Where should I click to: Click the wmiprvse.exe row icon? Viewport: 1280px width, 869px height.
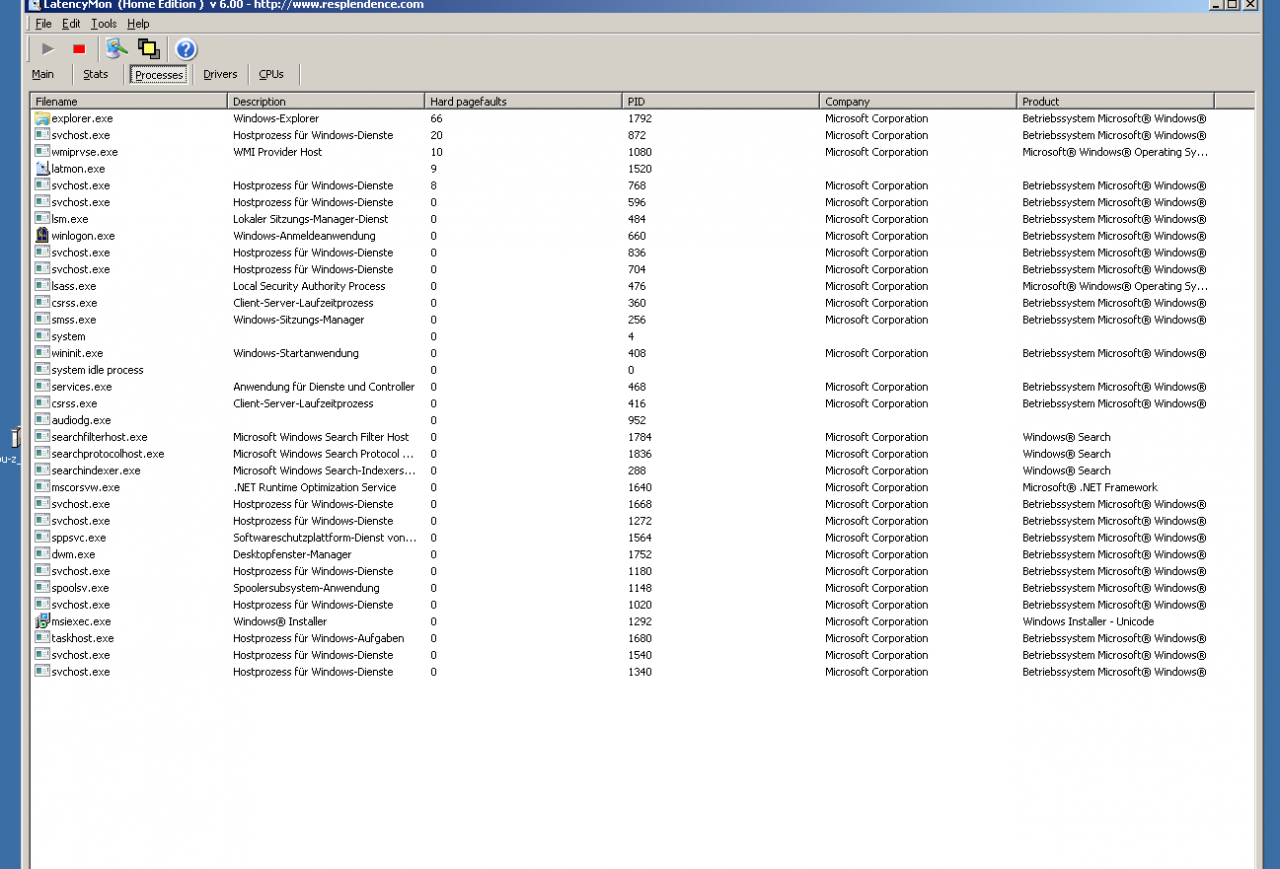point(42,151)
